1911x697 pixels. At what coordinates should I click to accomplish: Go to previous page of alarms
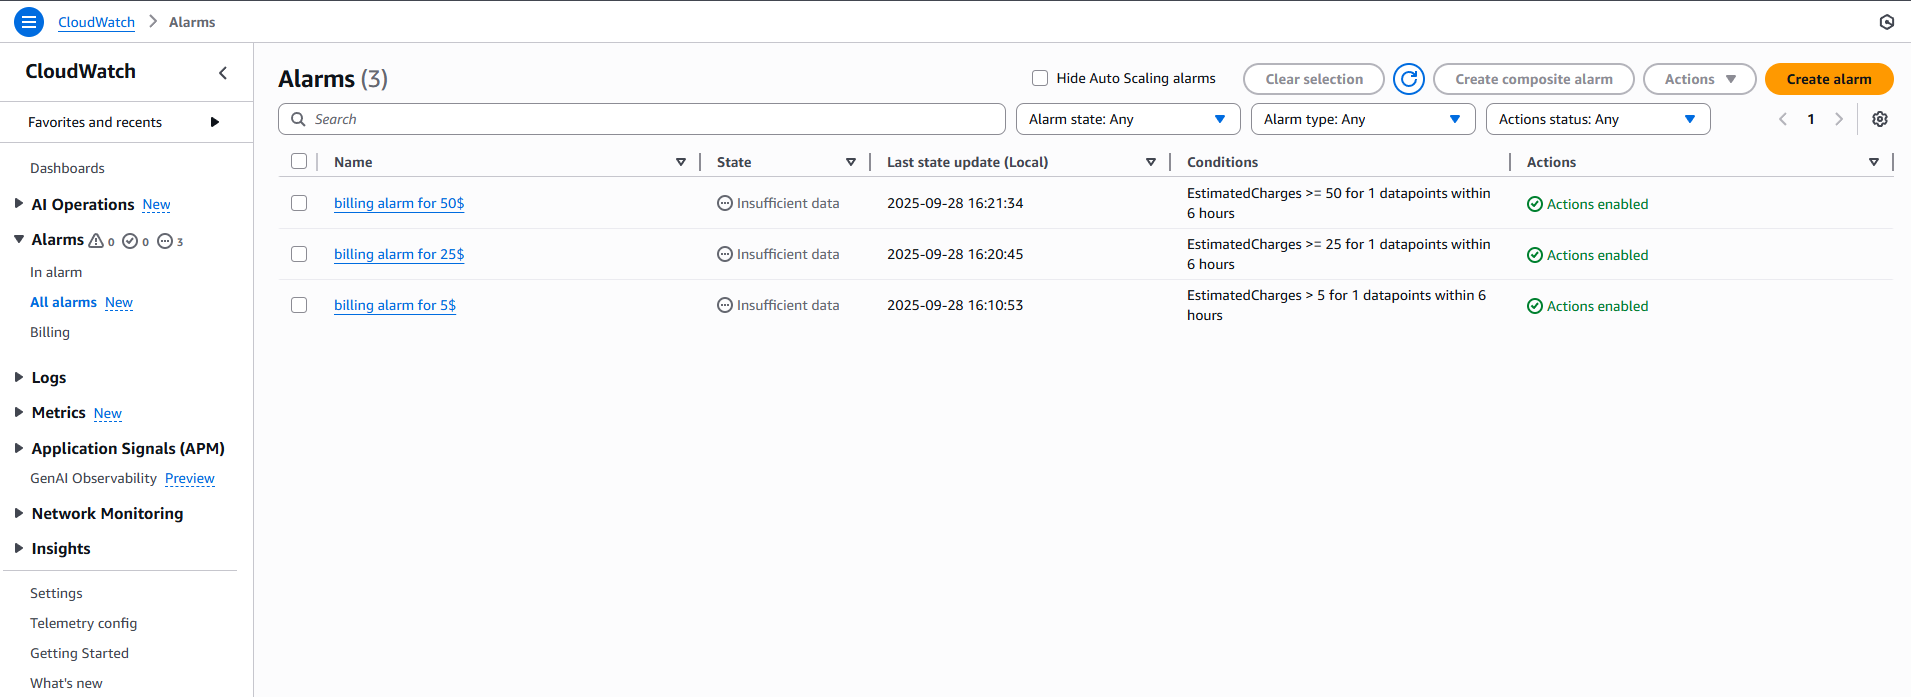(1783, 119)
